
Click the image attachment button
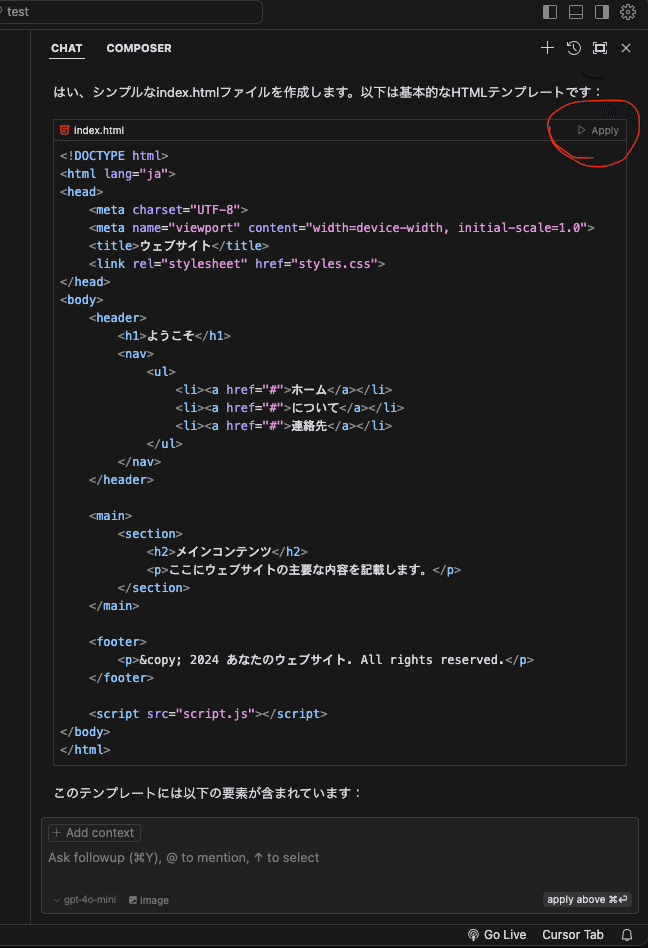coord(149,900)
